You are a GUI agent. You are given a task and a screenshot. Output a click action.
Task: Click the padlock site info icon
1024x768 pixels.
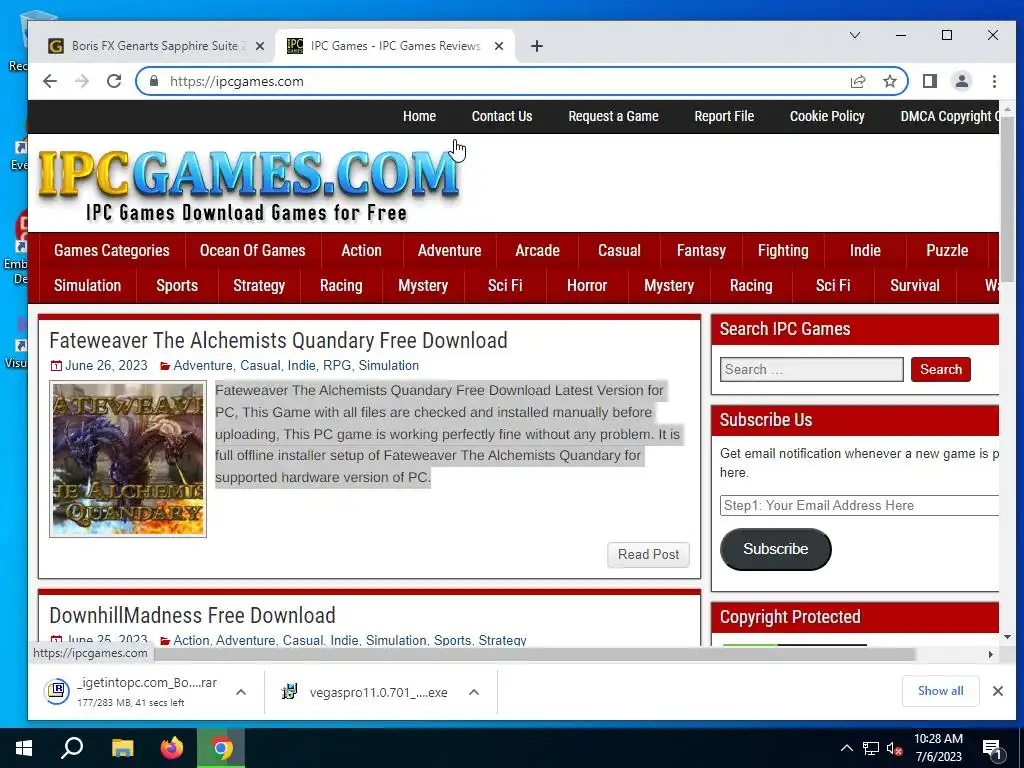154,81
